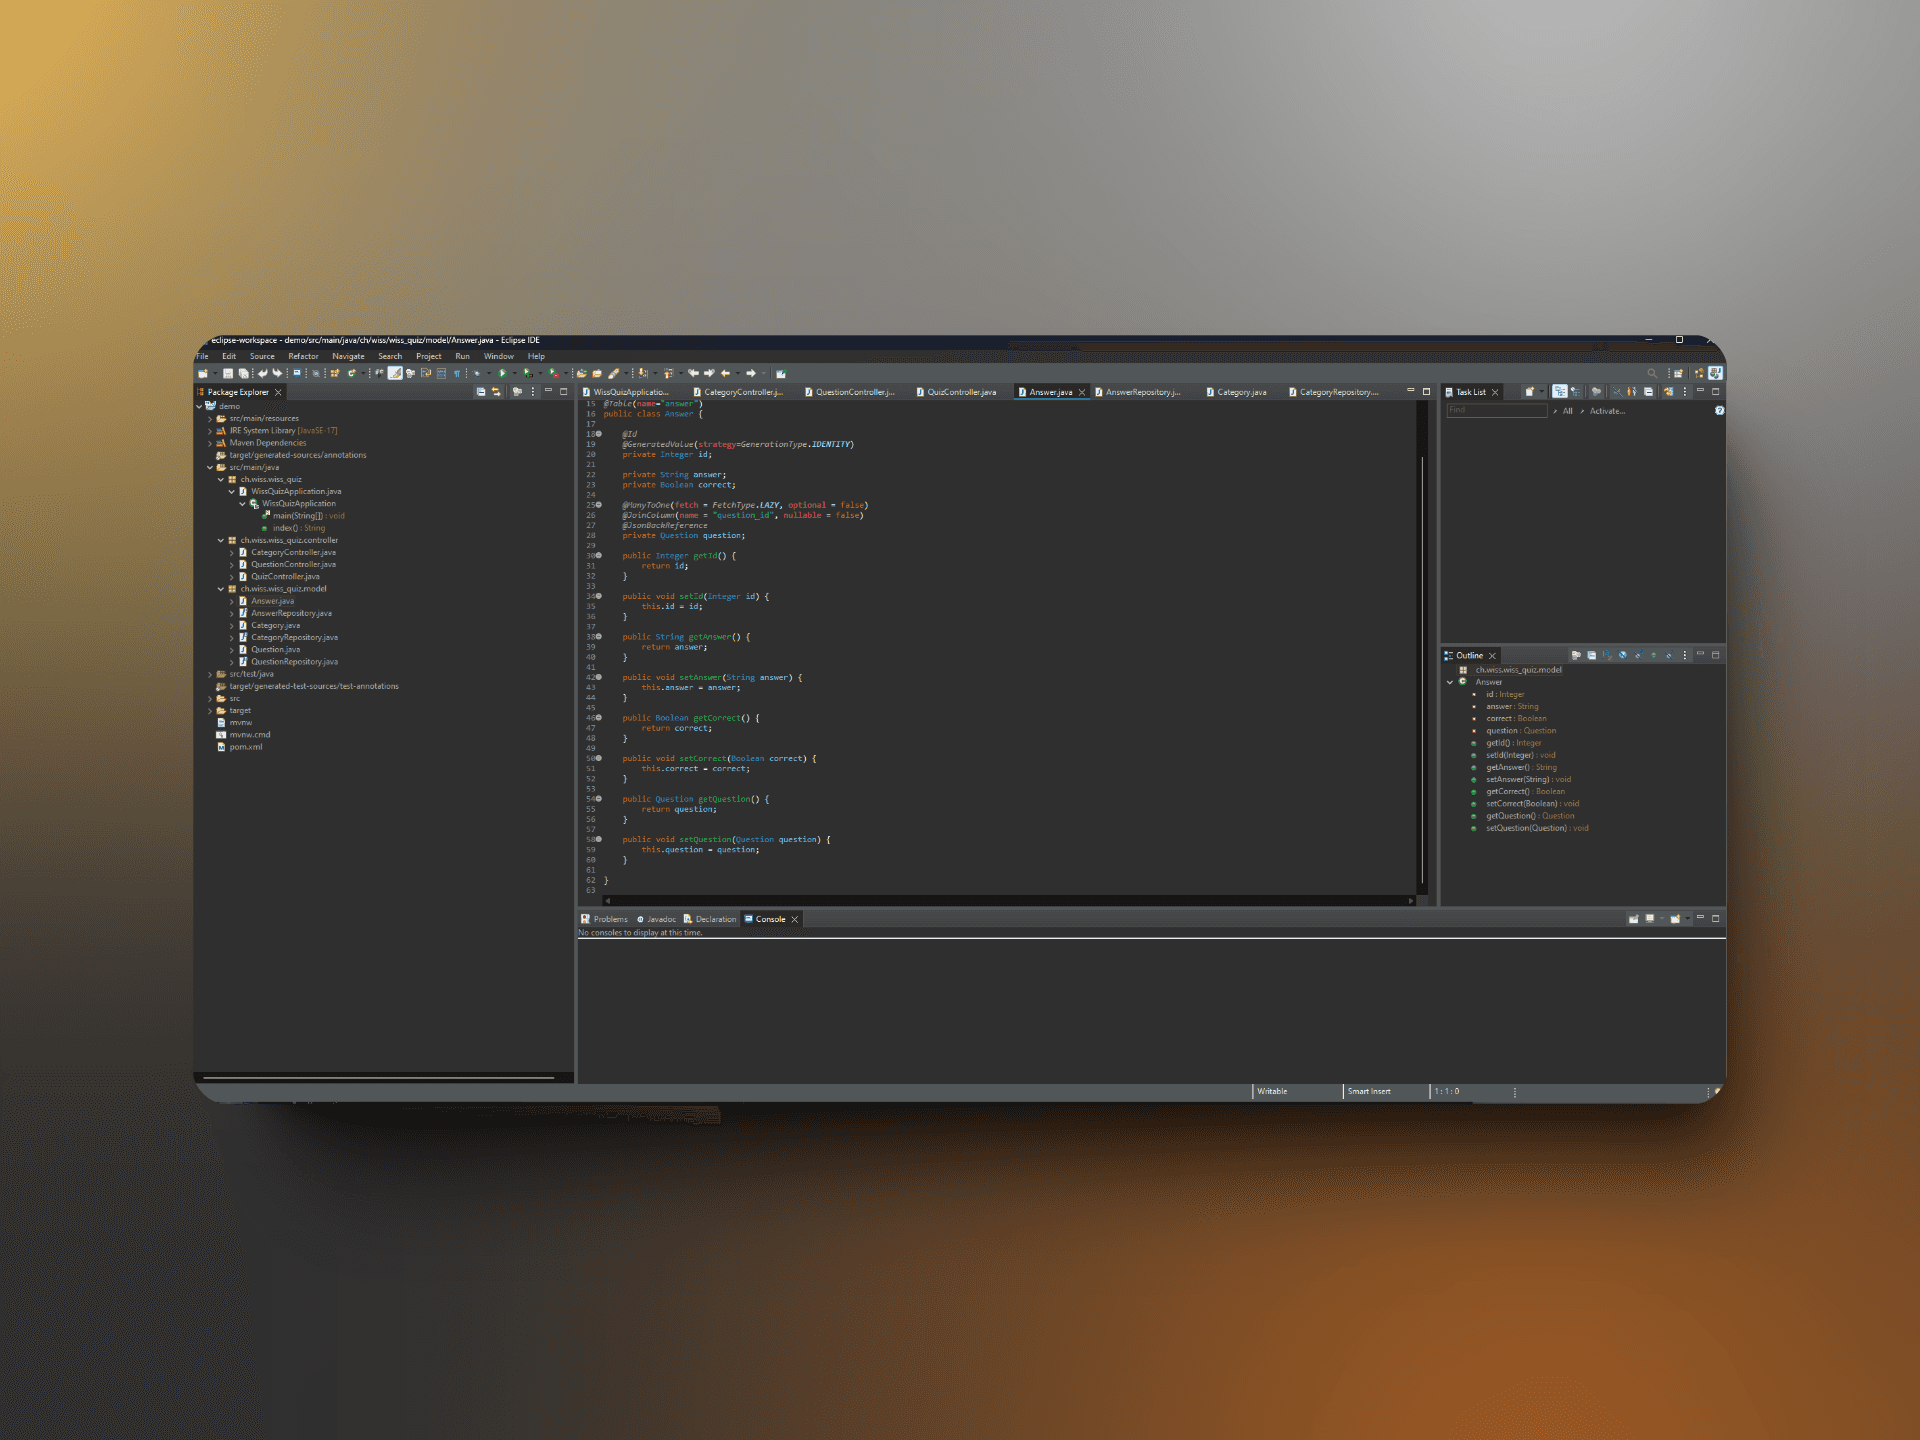Click Collapse All in Package Explorer
The height and width of the screenshot is (1440, 1920).
[x=481, y=392]
